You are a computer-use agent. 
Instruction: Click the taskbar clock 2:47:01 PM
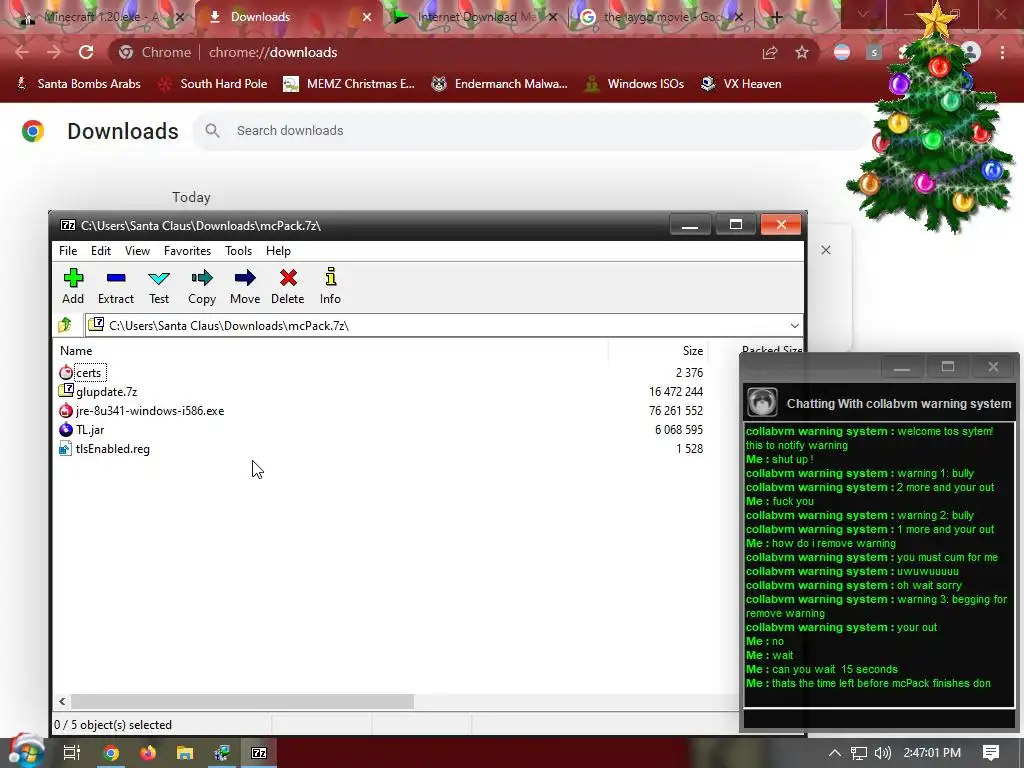click(932, 753)
